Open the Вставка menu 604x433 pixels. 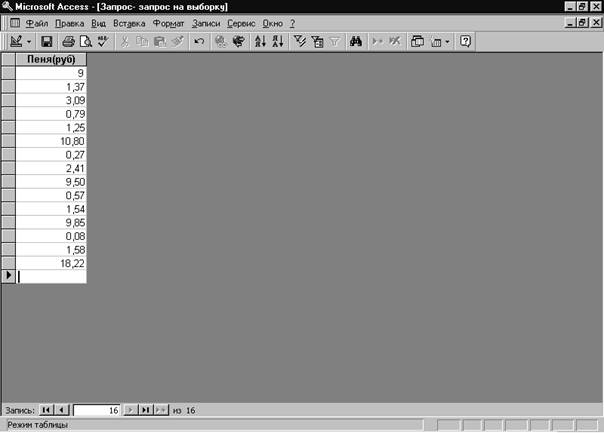coord(129,23)
